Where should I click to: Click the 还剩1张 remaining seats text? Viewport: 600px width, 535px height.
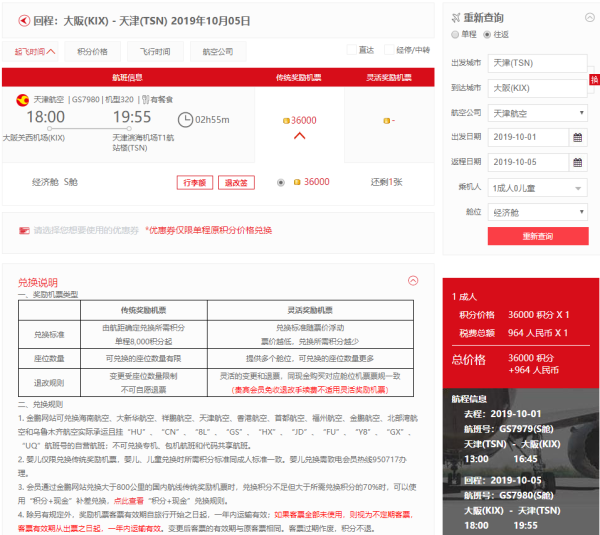click(386, 182)
